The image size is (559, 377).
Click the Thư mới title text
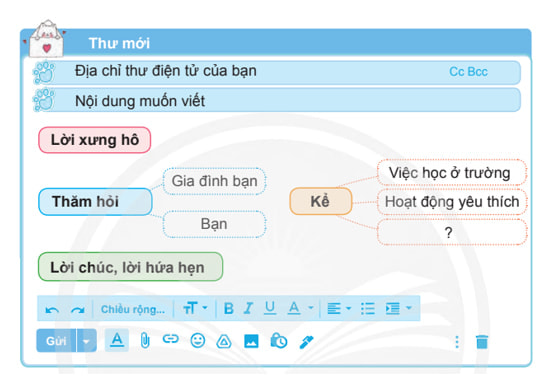pyautogui.click(x=119, y=43)
